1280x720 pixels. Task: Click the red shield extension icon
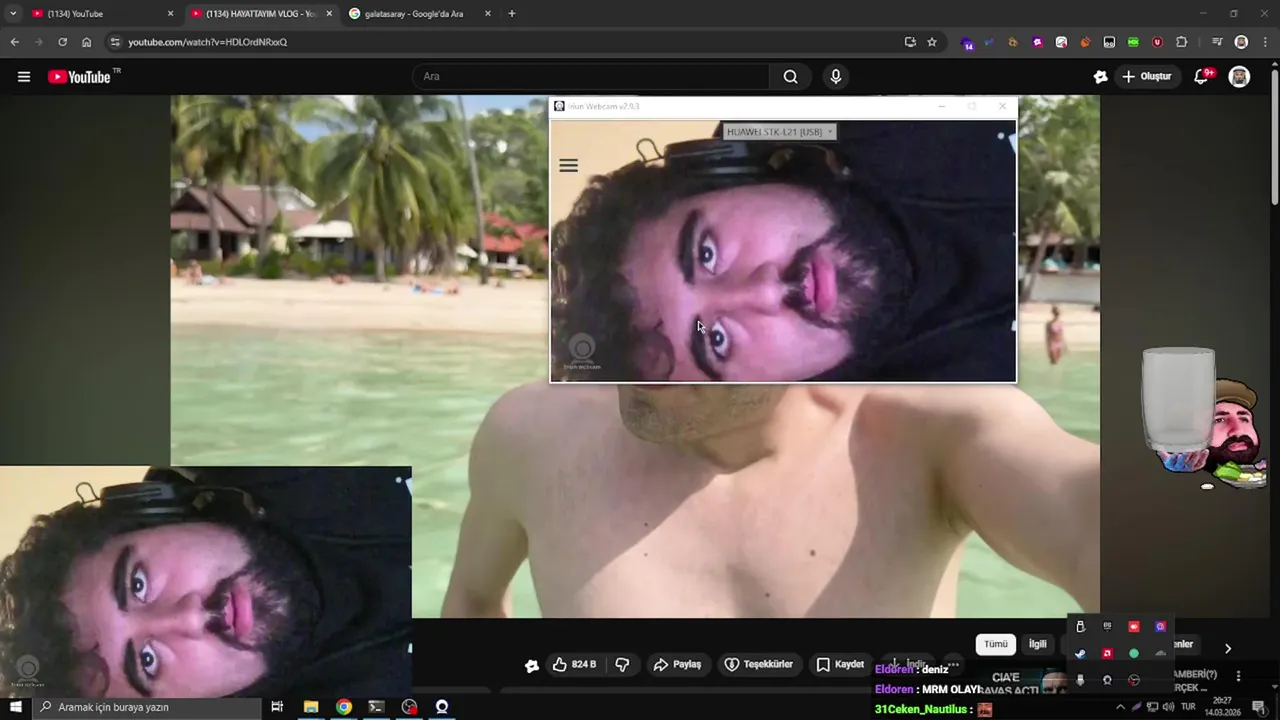click(x=1157, y=42)
